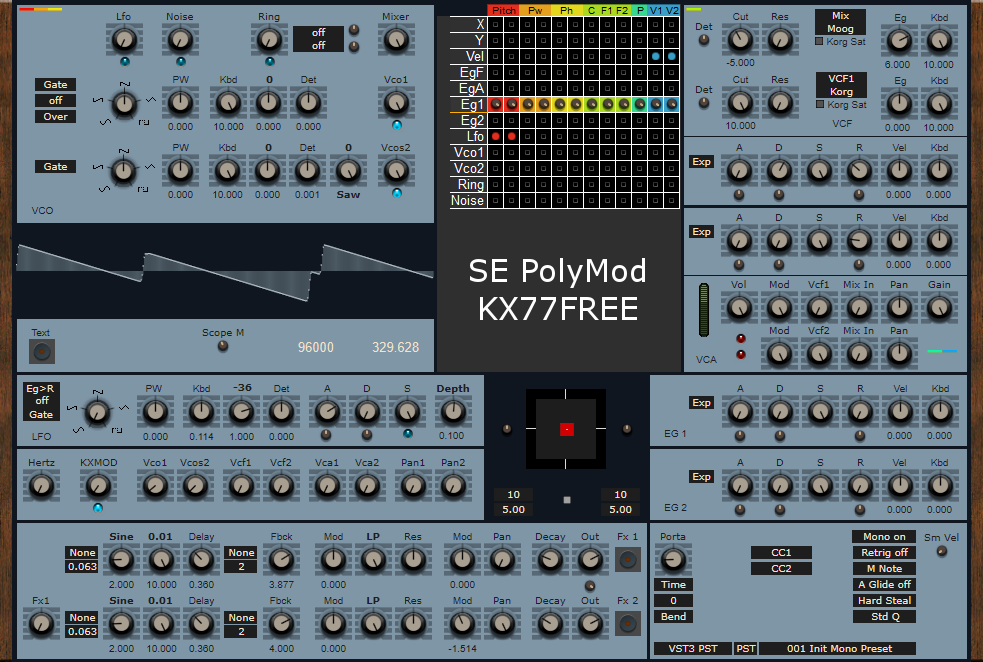This screenshot has width=983, height=662.
Task: Adjust the Vcos2 mixer level knob
Action: 396,170
